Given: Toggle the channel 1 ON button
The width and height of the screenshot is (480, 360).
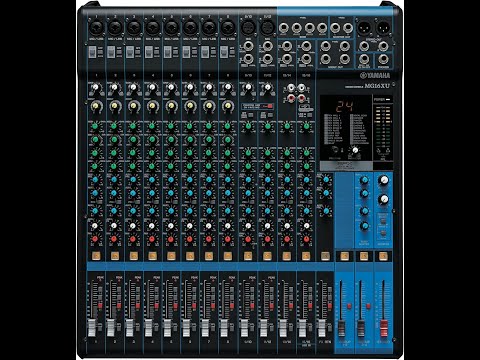Looking at the screenshot, I should (96, 256).
